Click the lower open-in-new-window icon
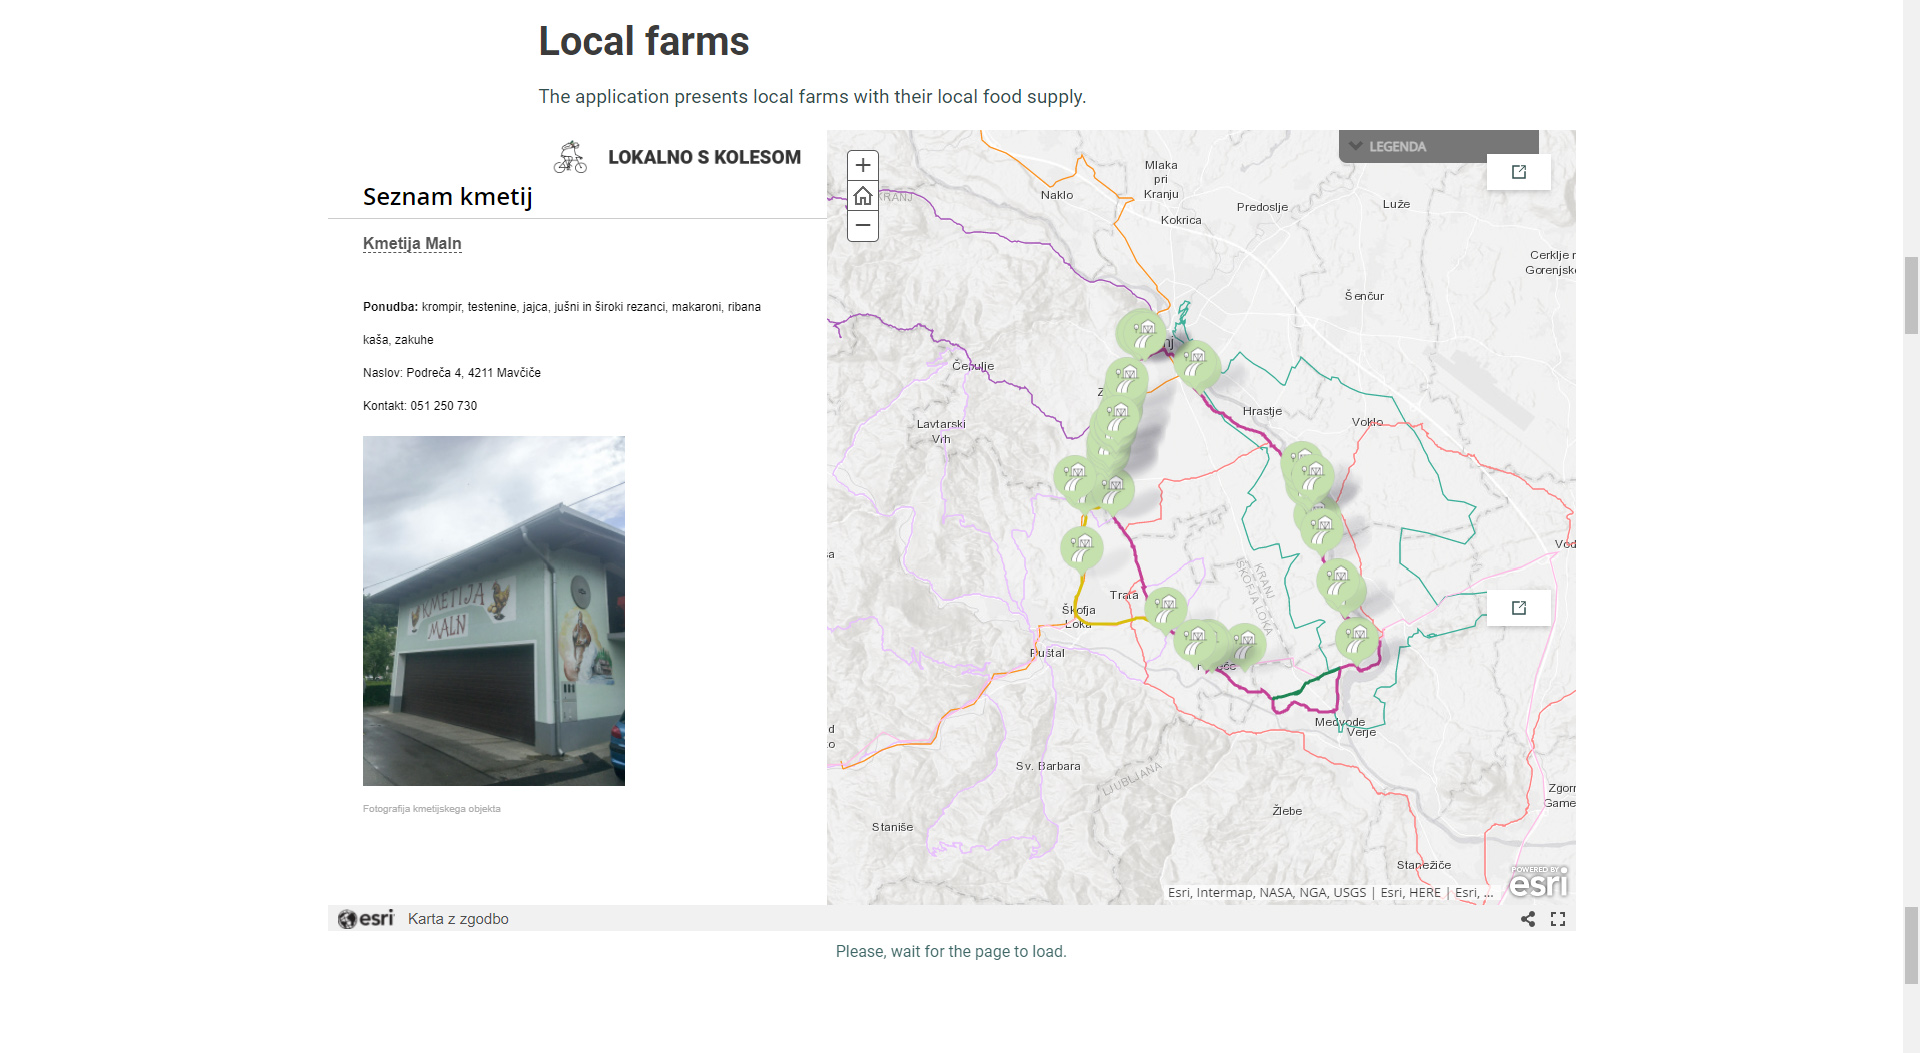This screenshot has width=1920, height=1053. pos(1519,608)
